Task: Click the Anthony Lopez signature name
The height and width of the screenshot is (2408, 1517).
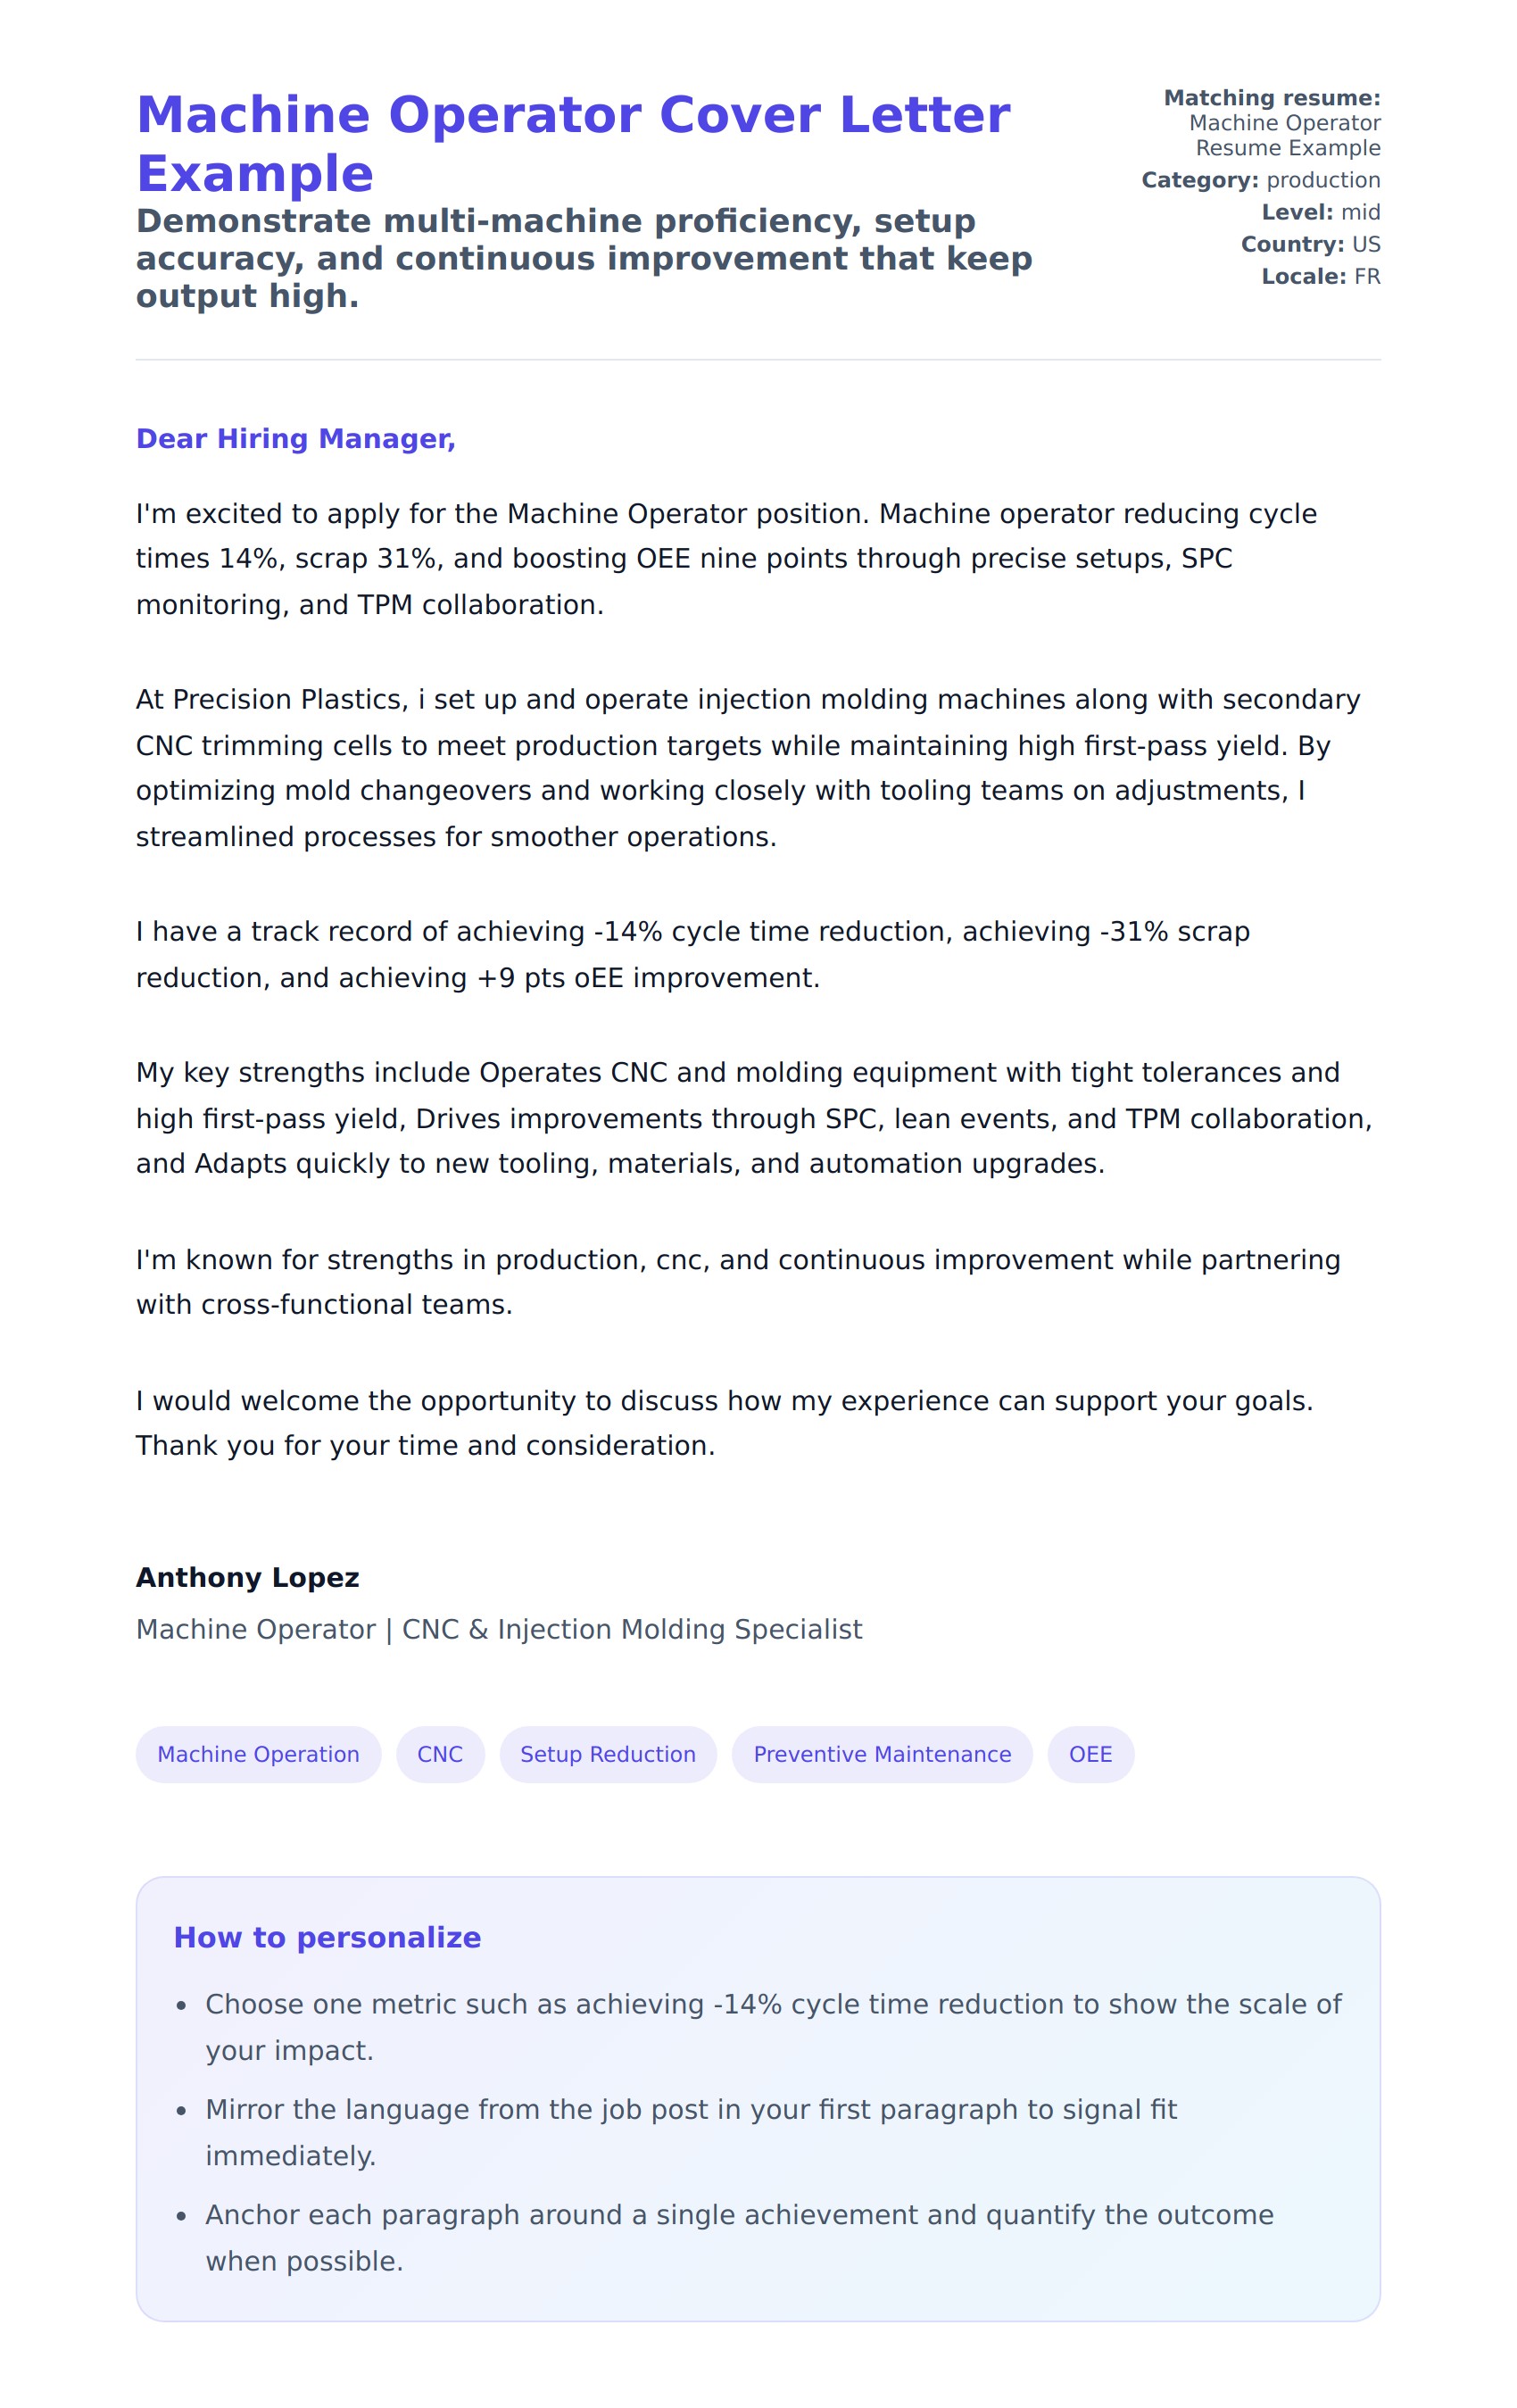Action: click(247, 1577)
